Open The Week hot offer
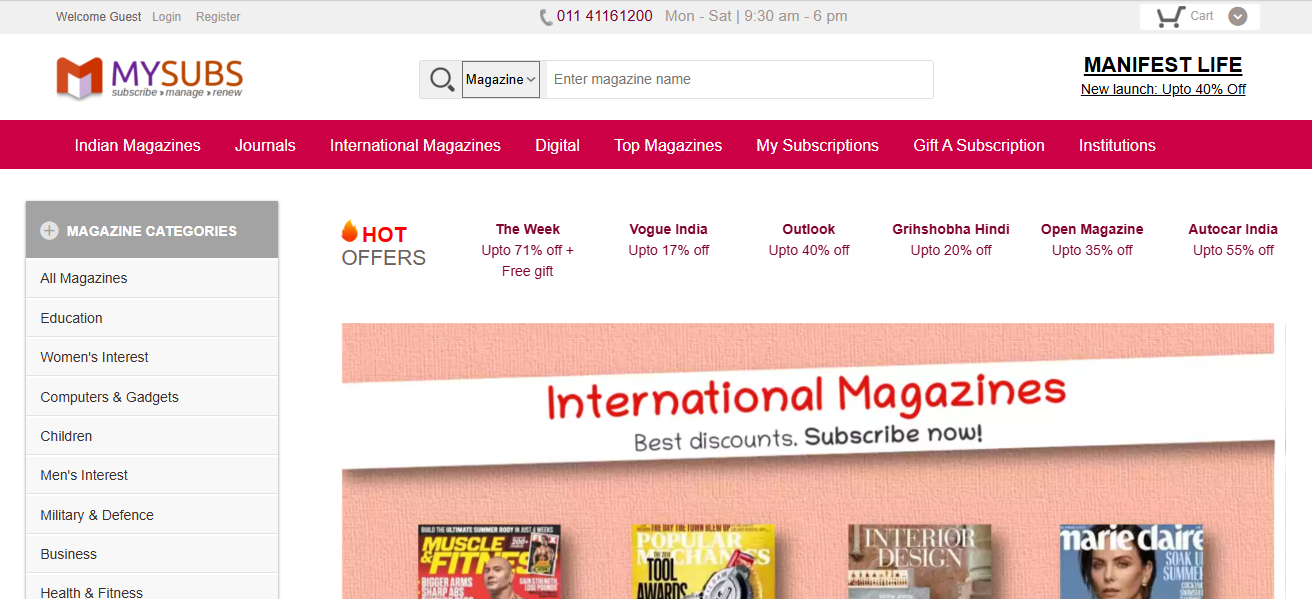Screen dimensions: 1312x599 [528, 250]
